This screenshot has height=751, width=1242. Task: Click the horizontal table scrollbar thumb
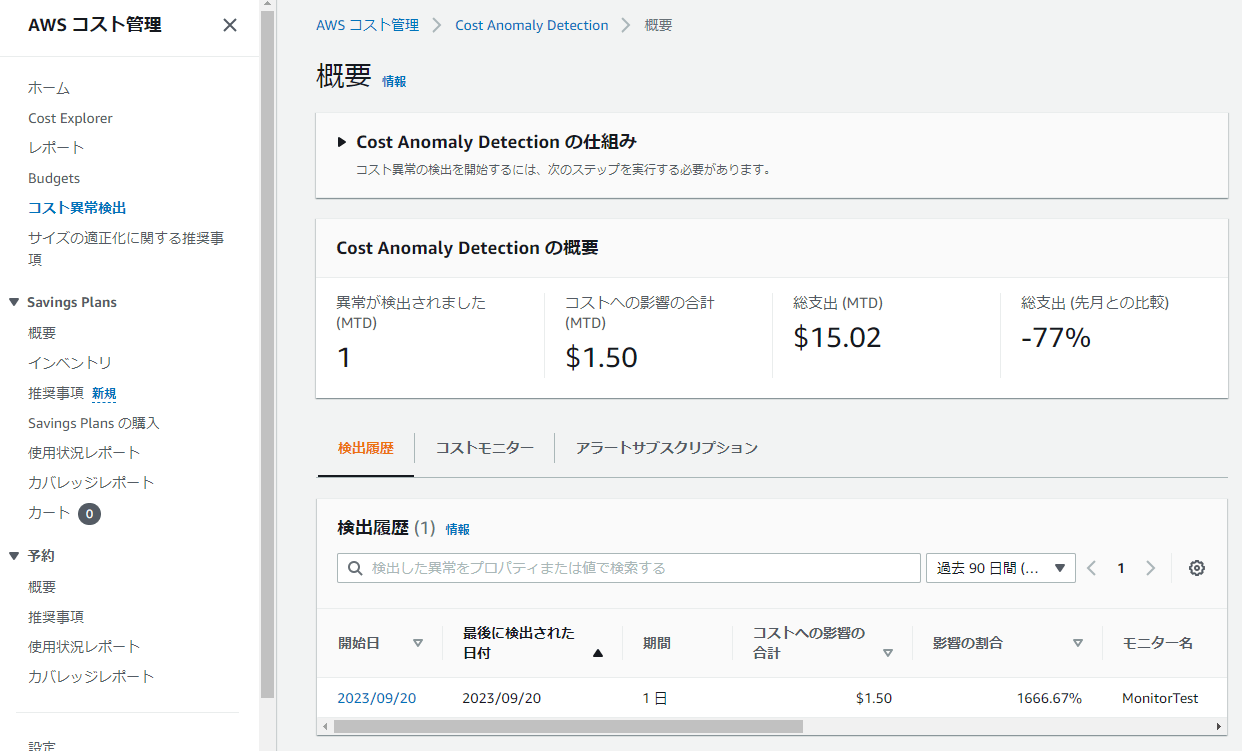pos(567,727)
